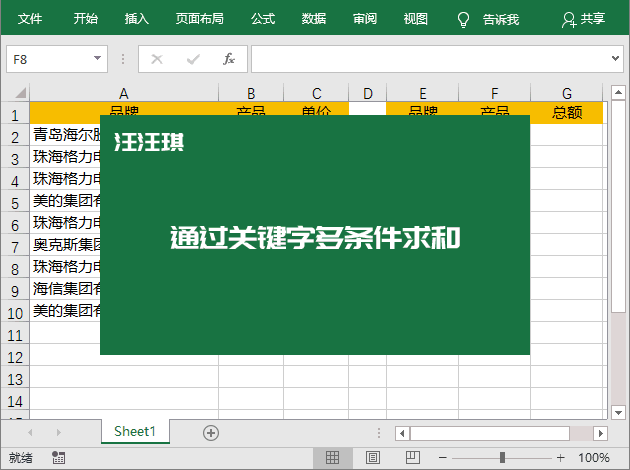Click the zoom in plus icon
The height and width of the screenshot is (470, 630).
click(x=558, y=457)
